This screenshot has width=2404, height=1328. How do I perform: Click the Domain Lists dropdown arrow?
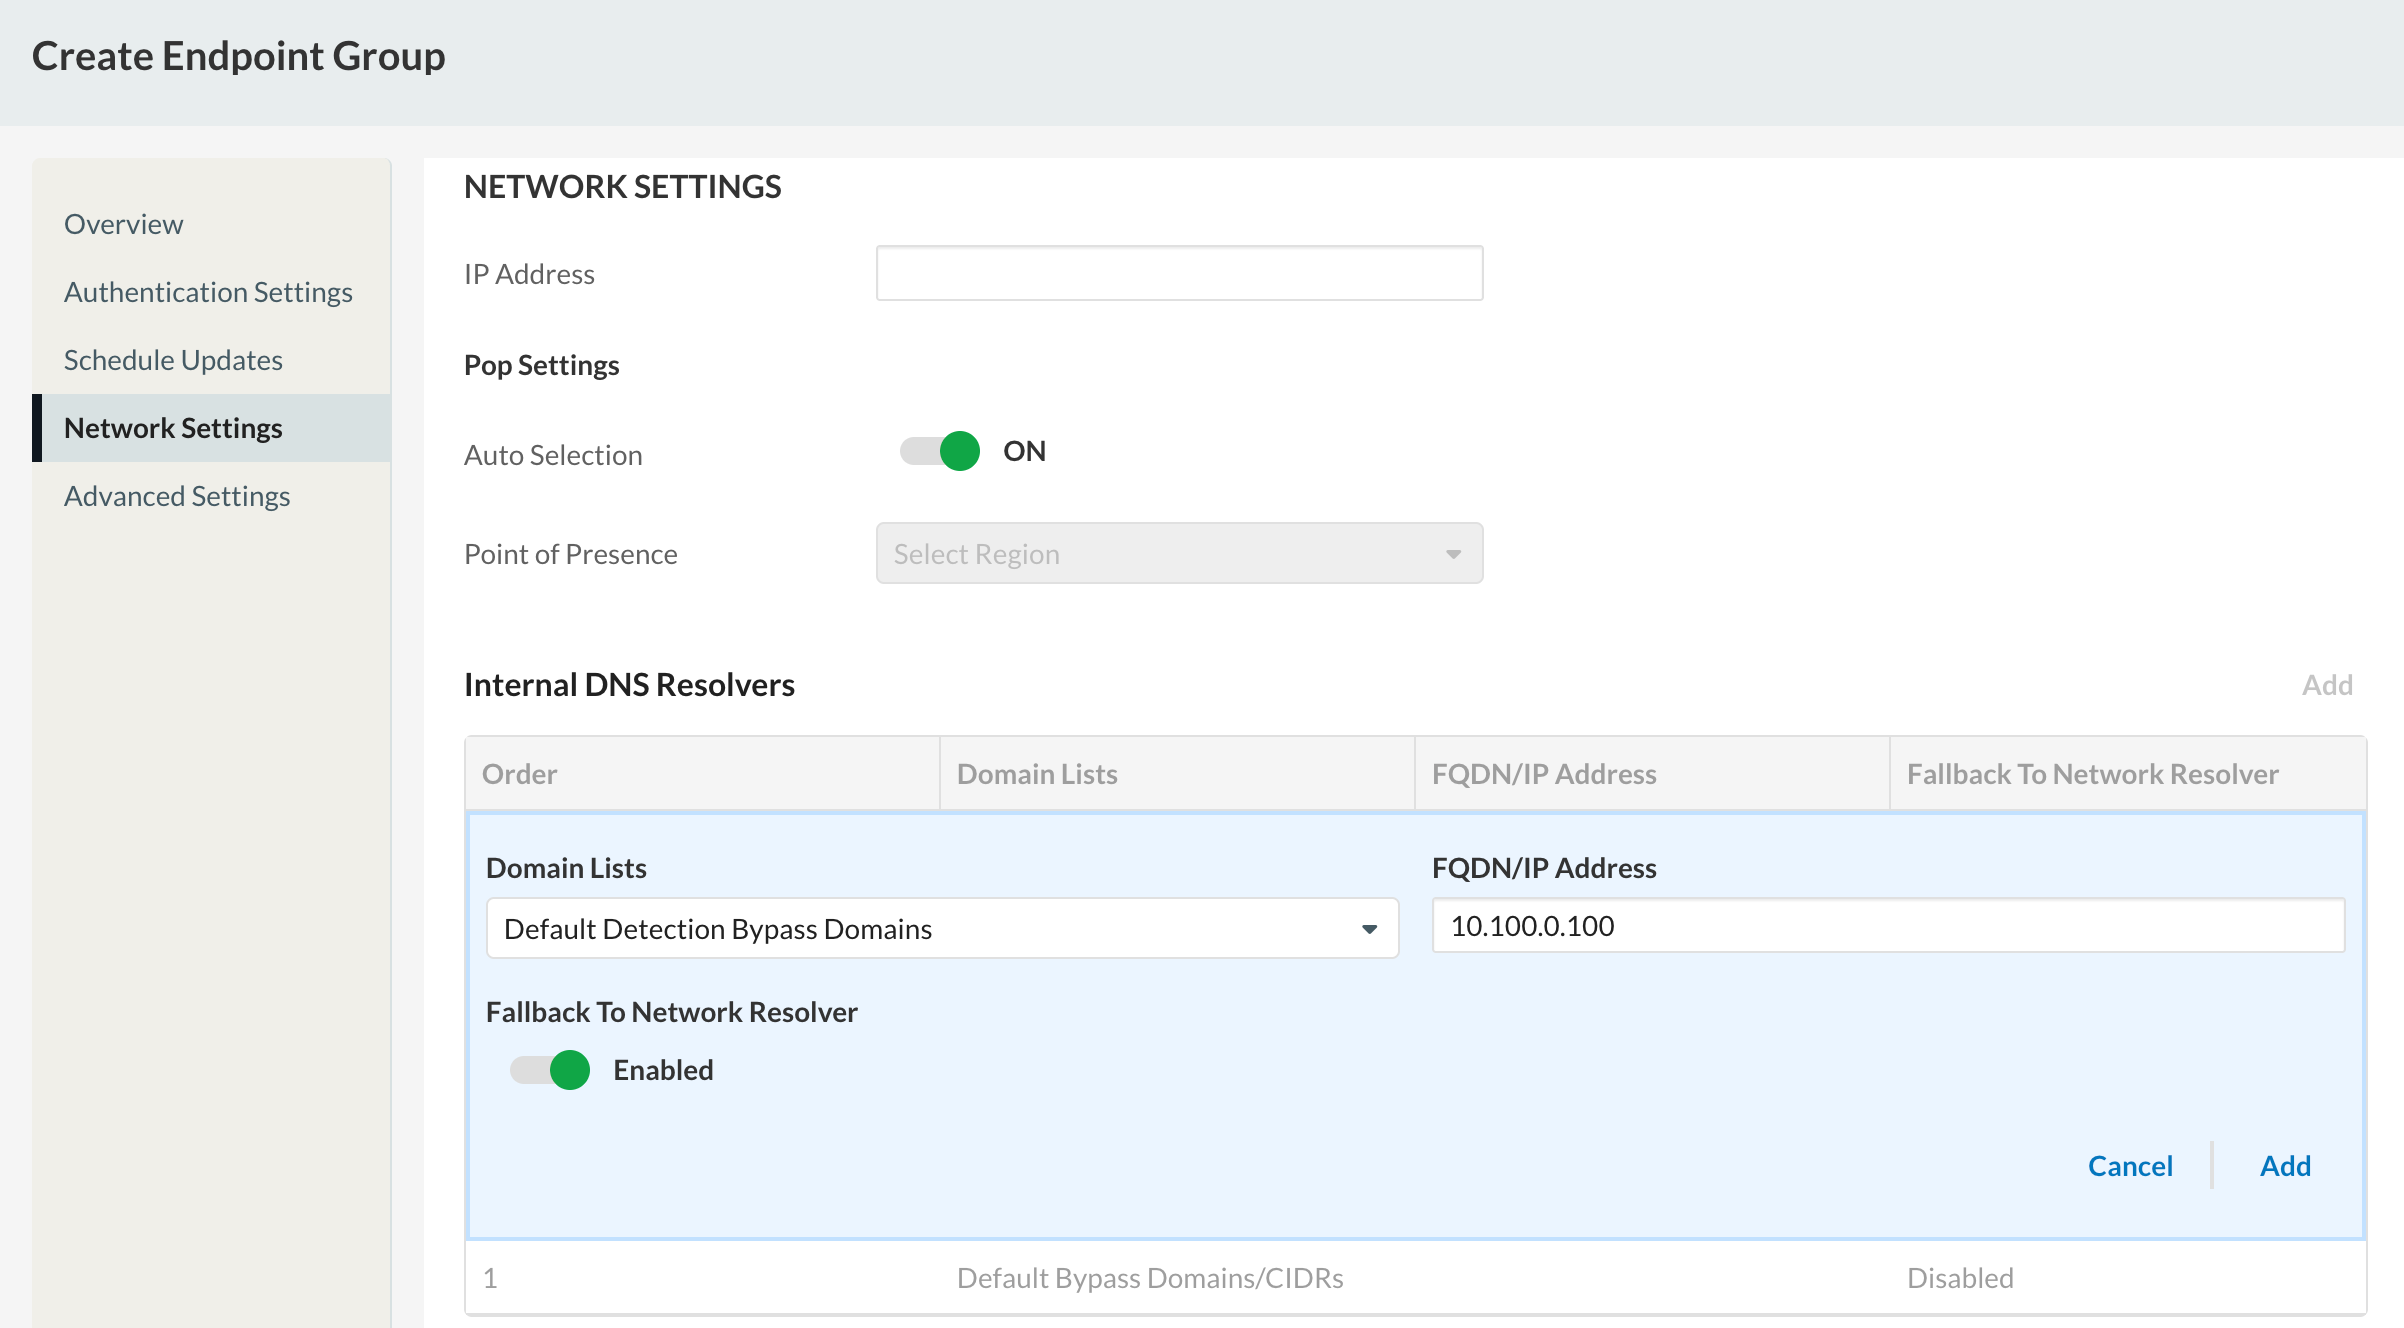click(1369, 929)
